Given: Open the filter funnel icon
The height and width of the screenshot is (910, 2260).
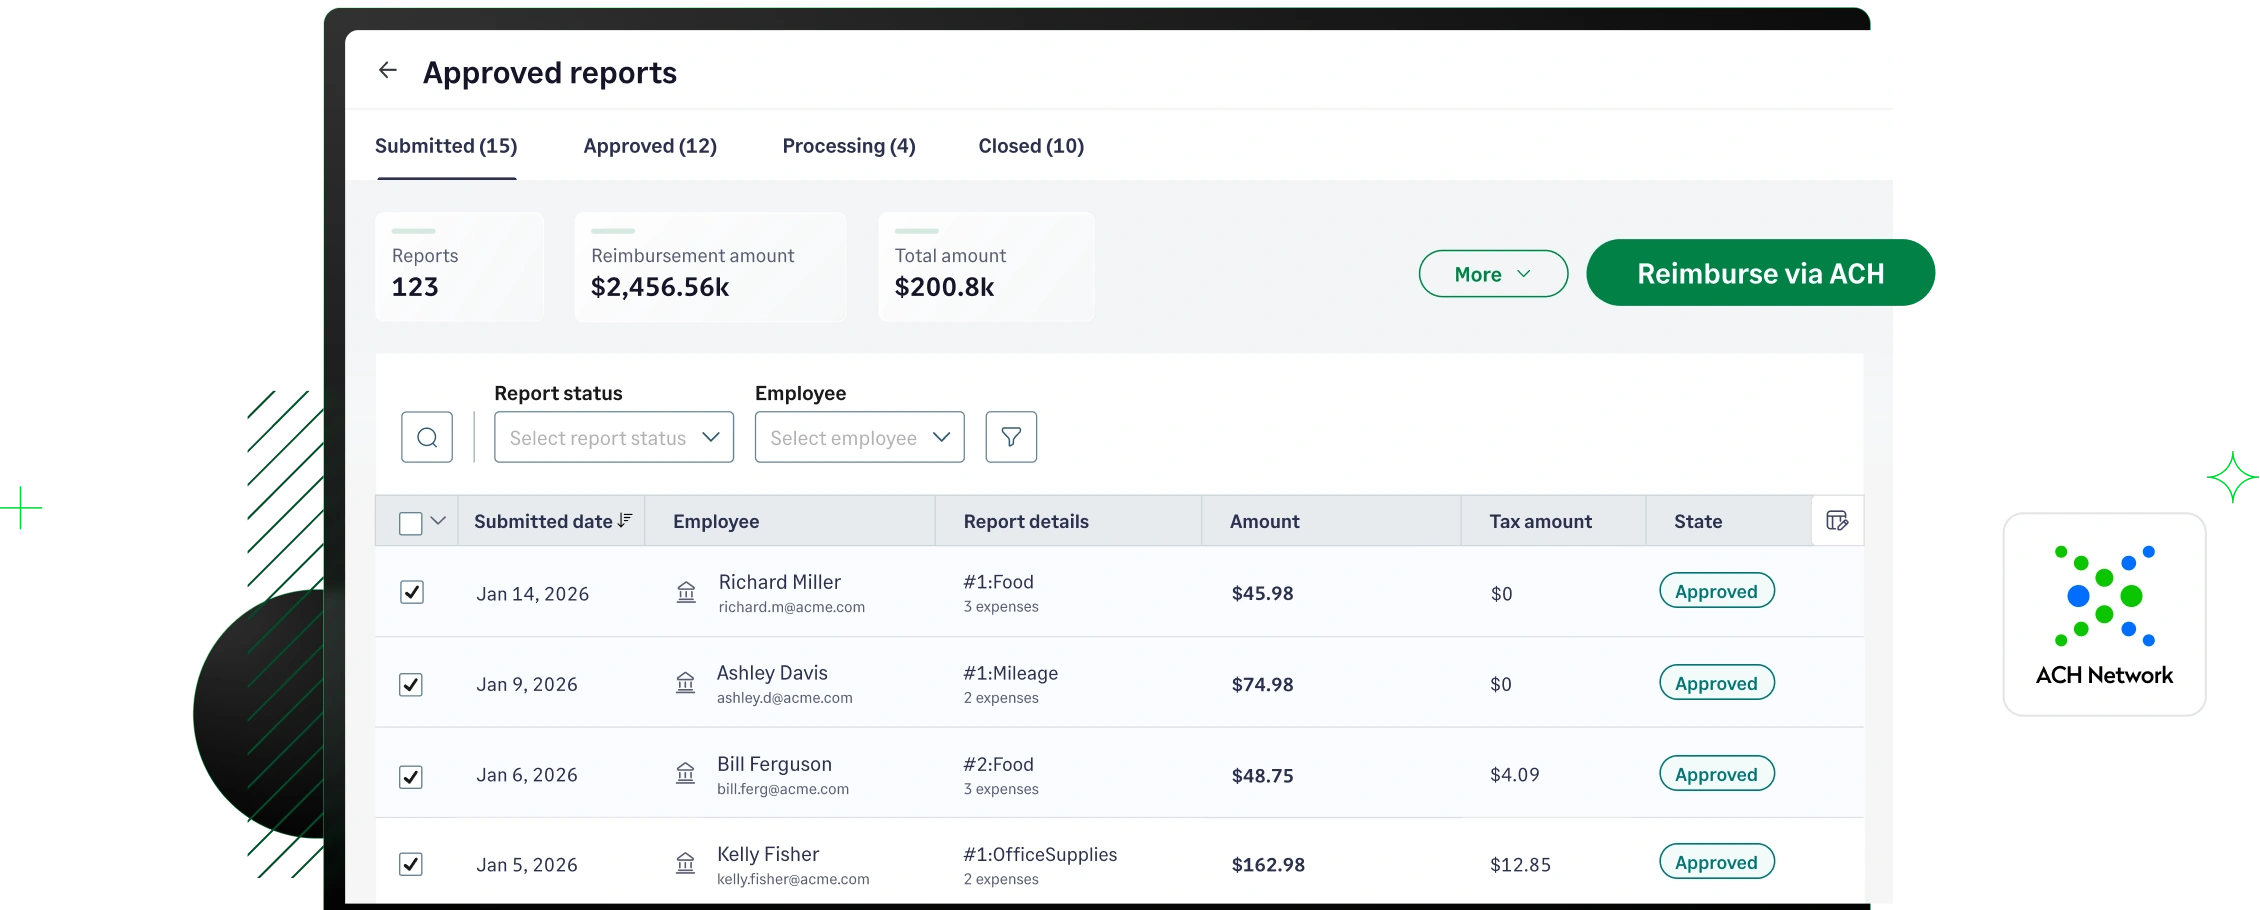Looking at the screenshot, I should [x=1011, y=437].
